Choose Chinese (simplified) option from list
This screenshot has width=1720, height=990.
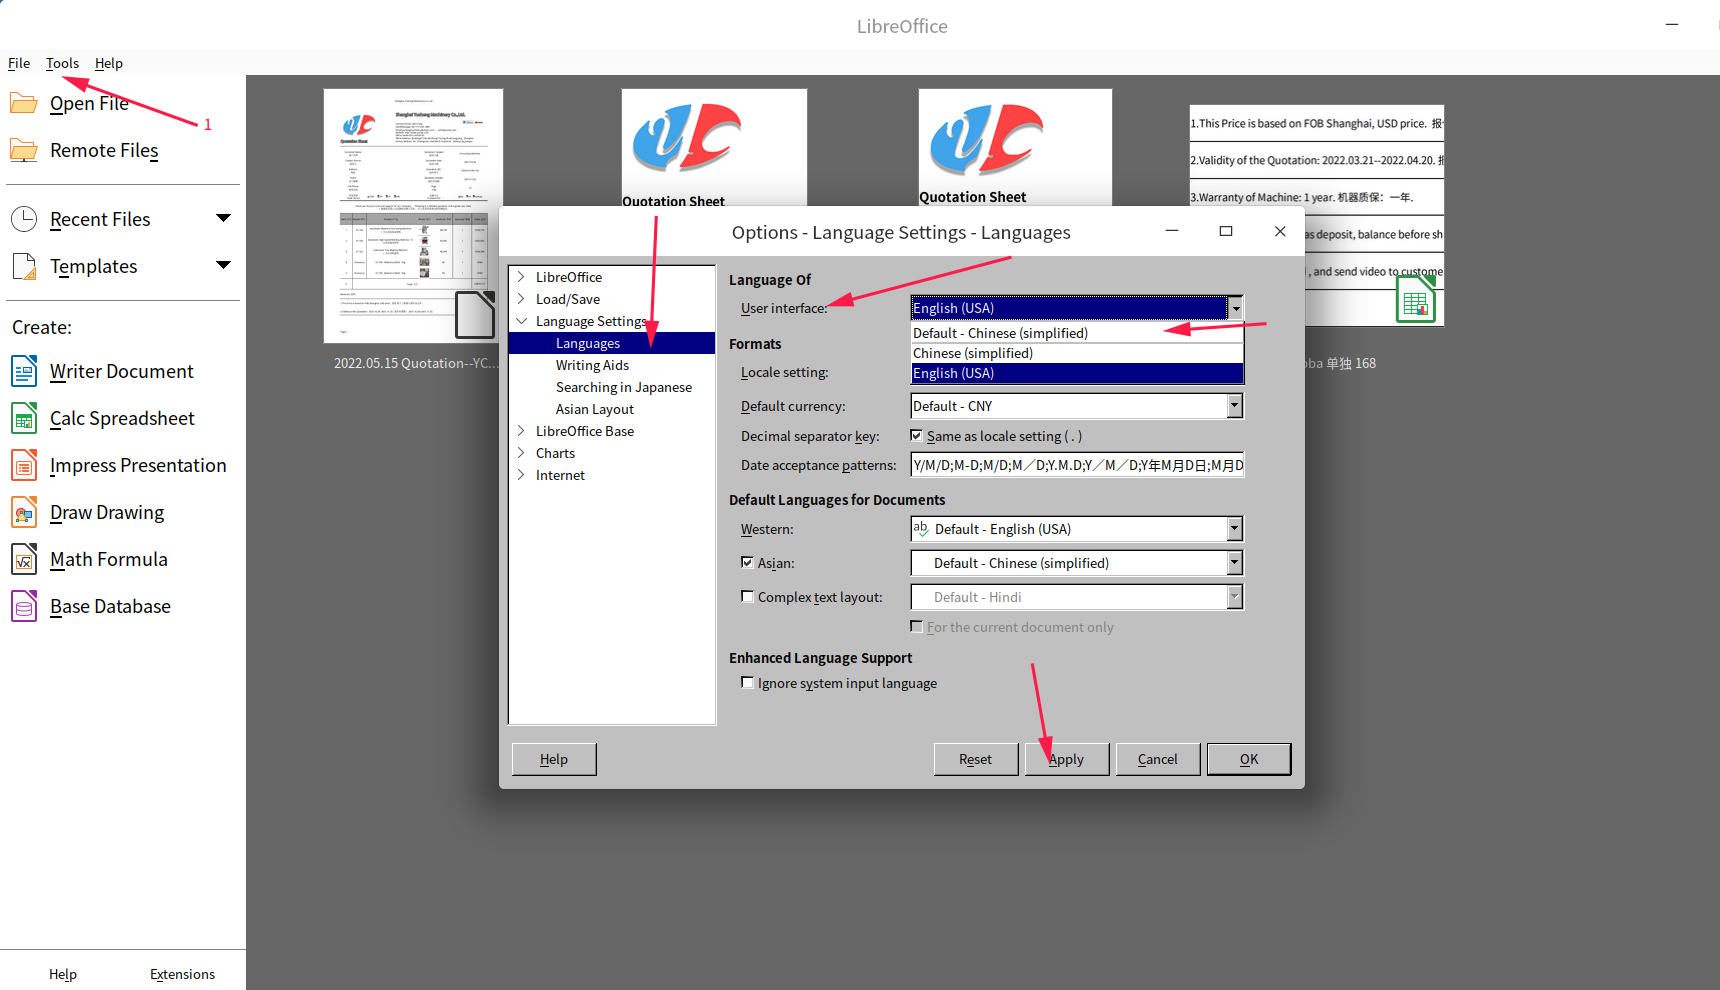tap(1077, 353)
